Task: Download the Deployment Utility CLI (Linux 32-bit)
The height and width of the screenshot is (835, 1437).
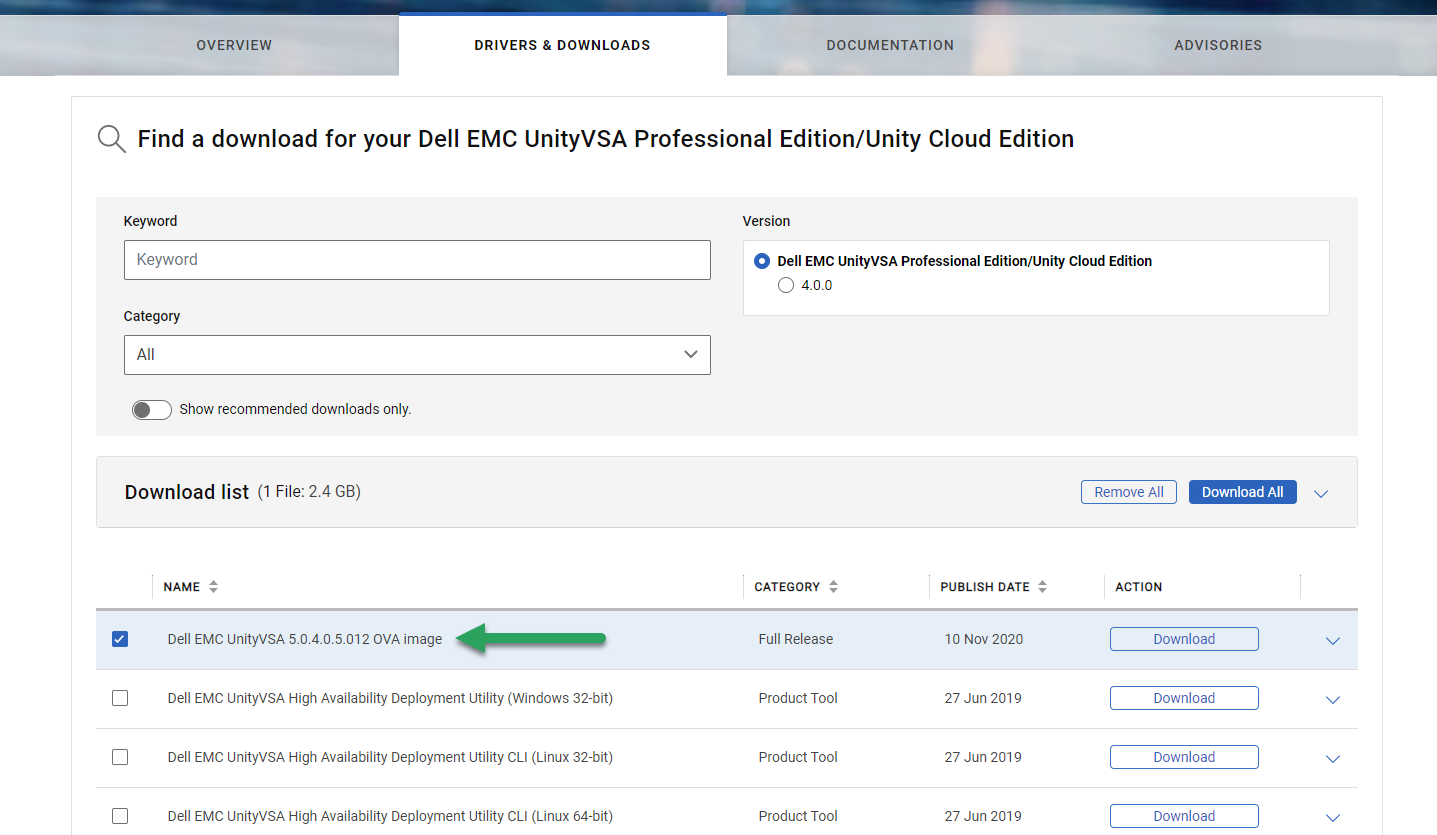Action: coord(1184,757)
